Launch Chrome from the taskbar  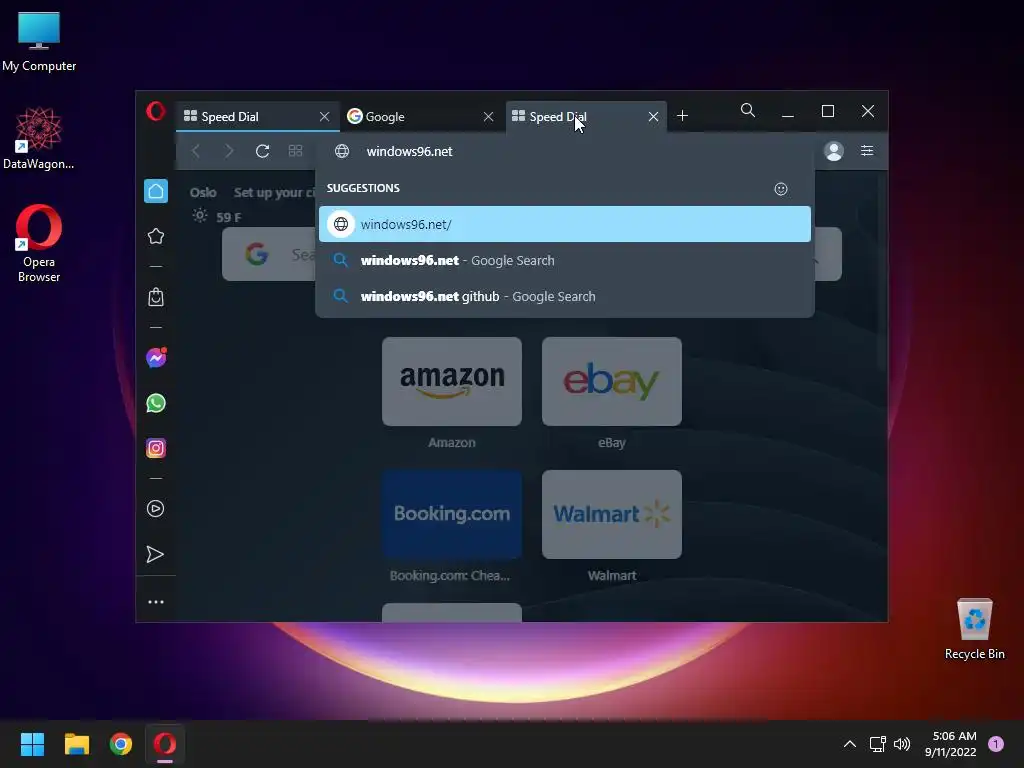point(121,744)
